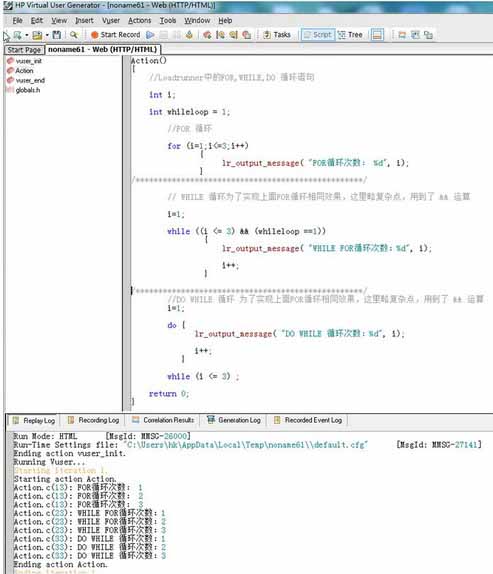Open the Tools menu
The height and width of the screenshot is (574, 493).
(168, 20)
